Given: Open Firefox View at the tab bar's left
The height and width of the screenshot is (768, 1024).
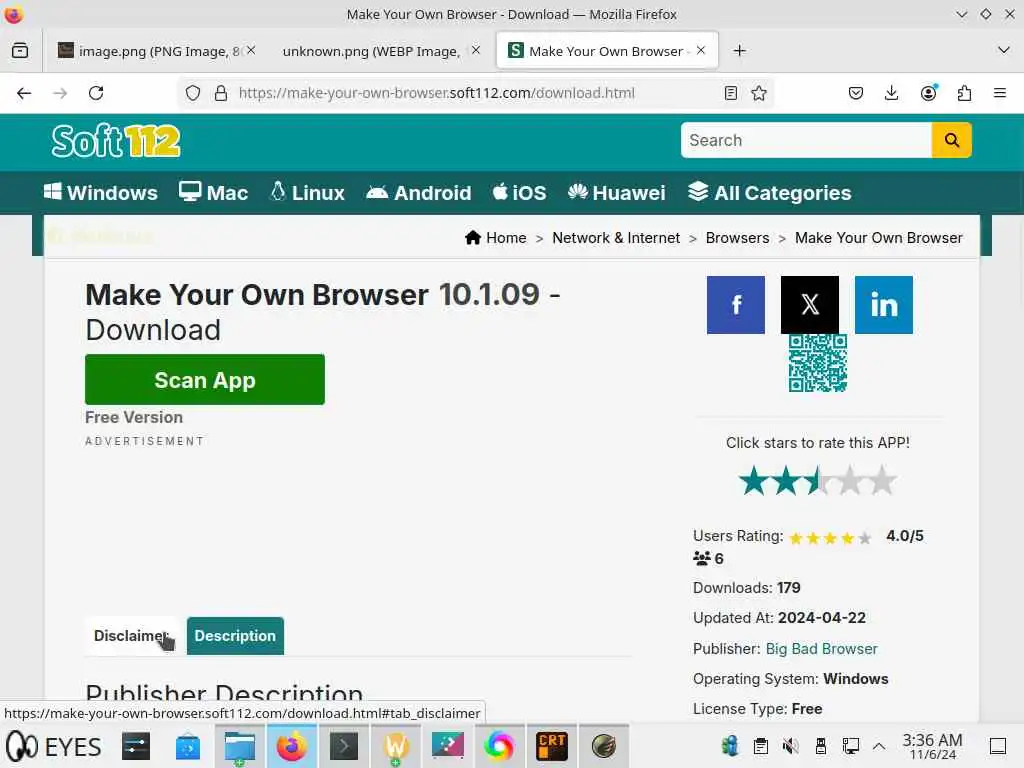Looking at the screenshot, I should pos(20,50).
